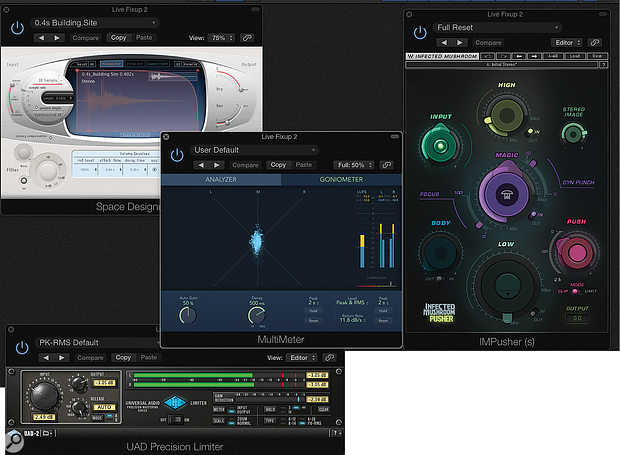Screen dimensions: 620x455
Task: Switch to the Goniometer tab
Action: coord(341,179)
